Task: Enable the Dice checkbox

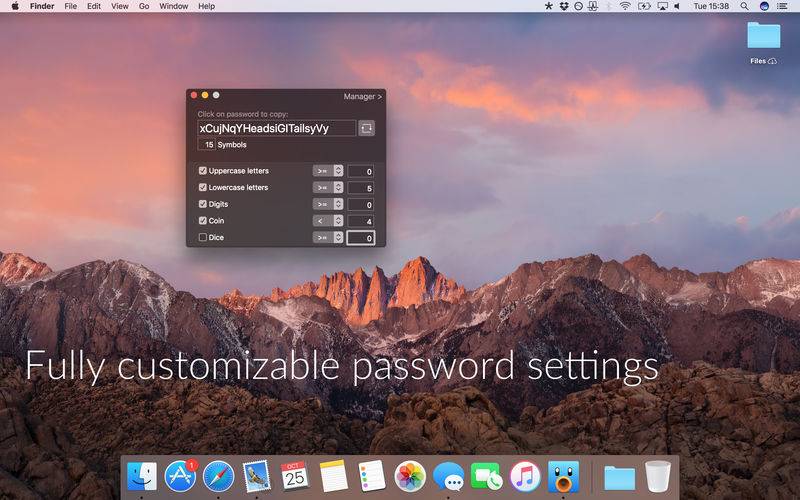Action: pyautogui.click(x=203, y=237)
